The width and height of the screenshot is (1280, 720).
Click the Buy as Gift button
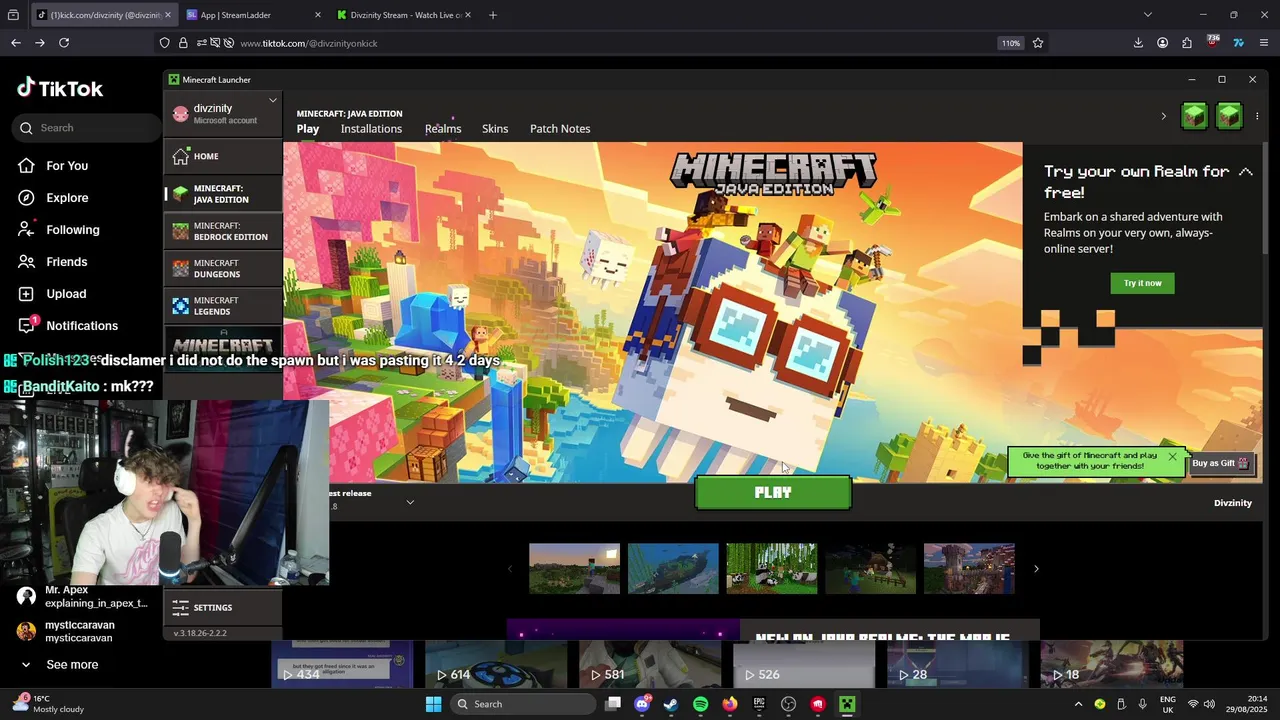tap(1221, 463)
